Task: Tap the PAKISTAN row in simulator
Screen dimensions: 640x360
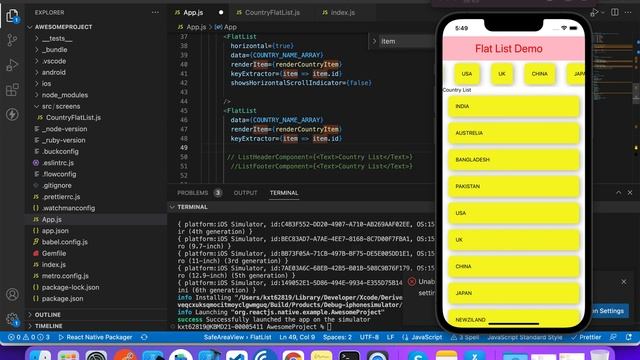Action: tap(513, 187)
